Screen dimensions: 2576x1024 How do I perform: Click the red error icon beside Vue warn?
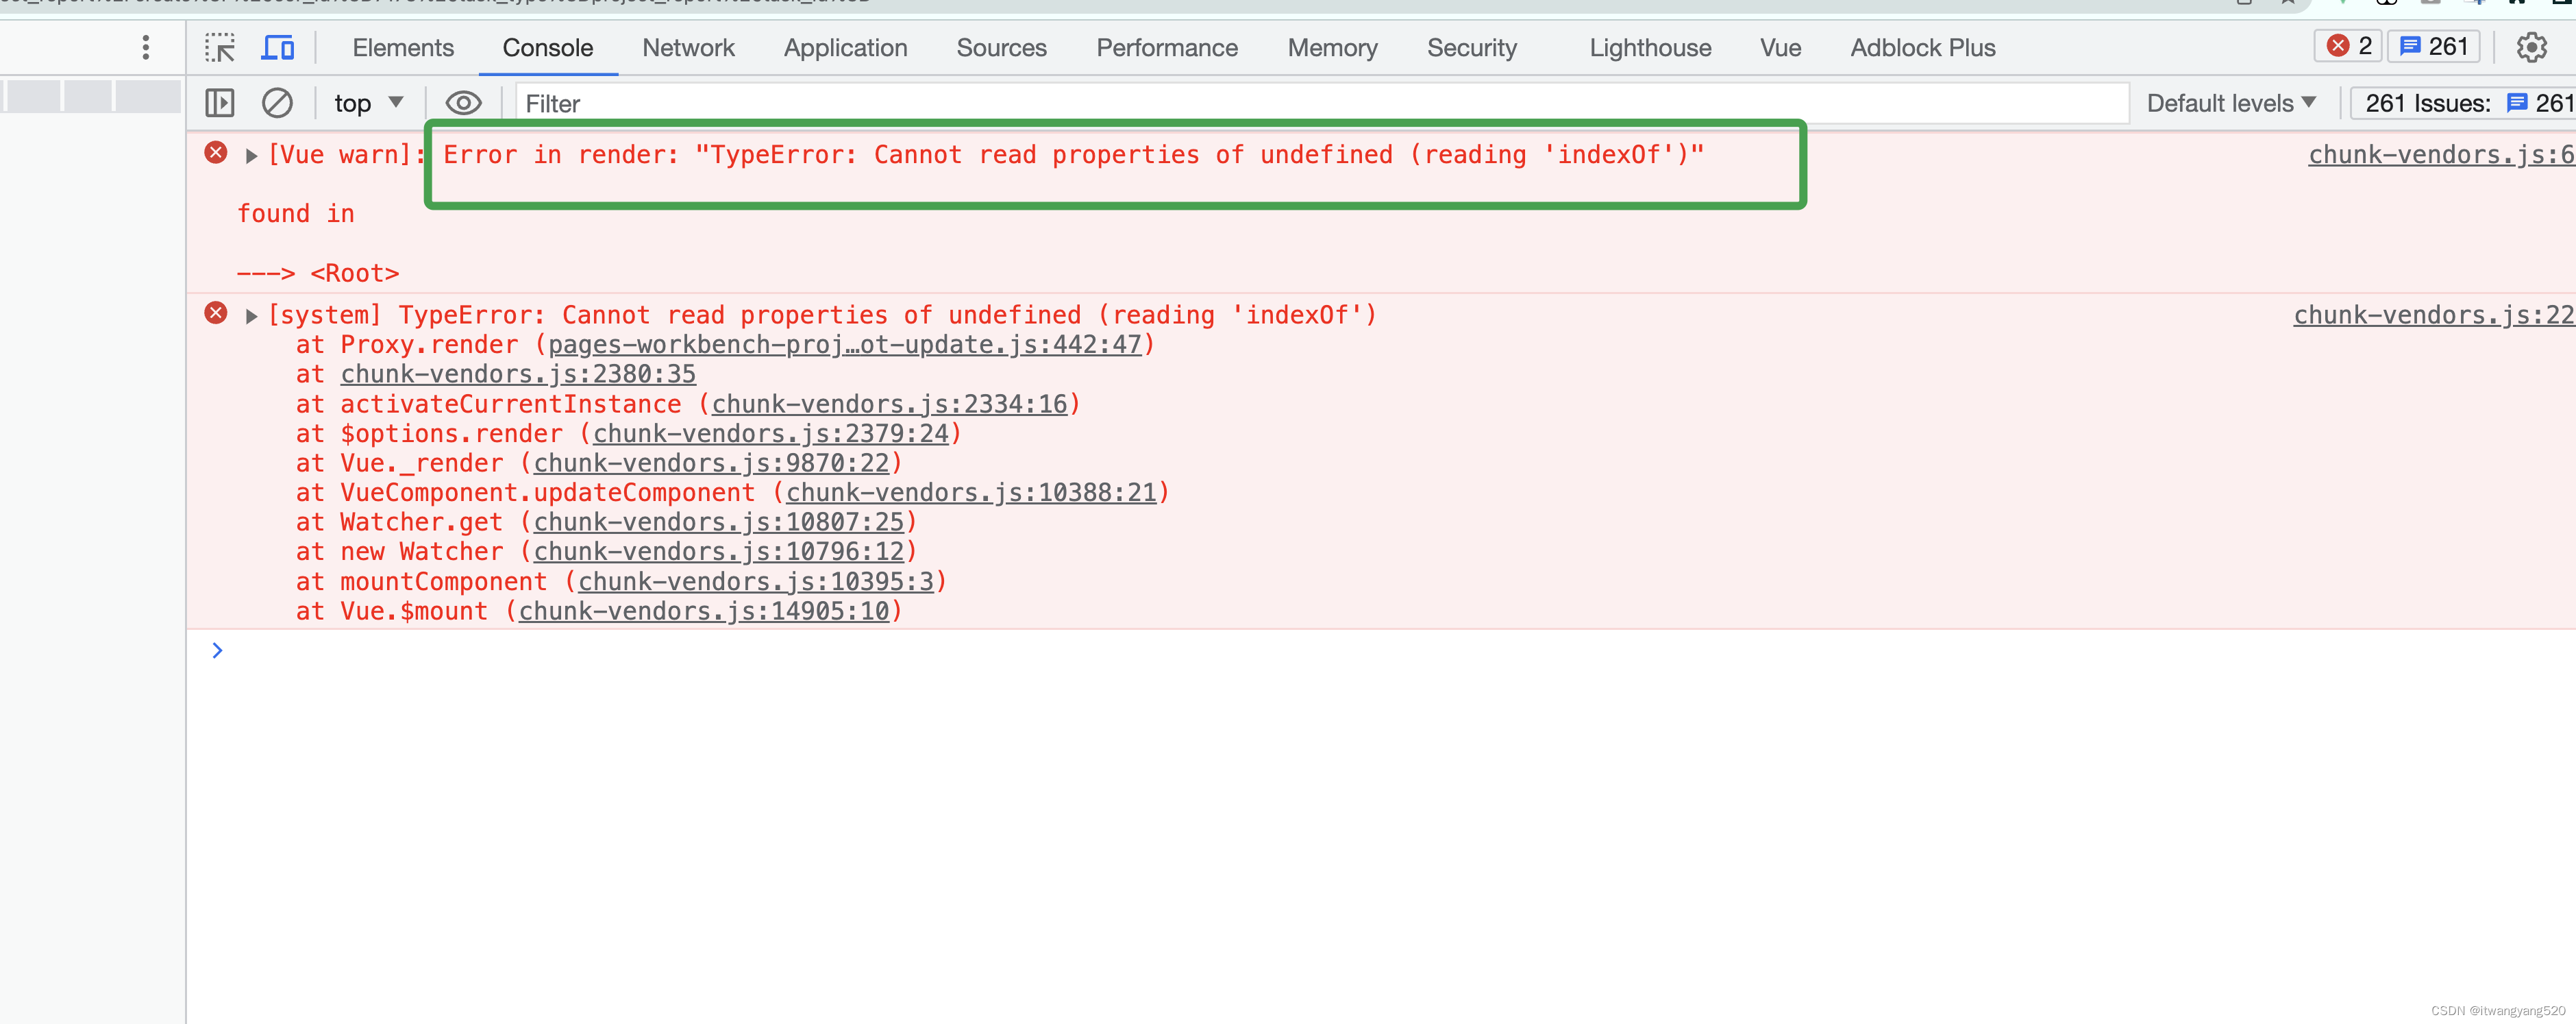click(x=216, y=152)
